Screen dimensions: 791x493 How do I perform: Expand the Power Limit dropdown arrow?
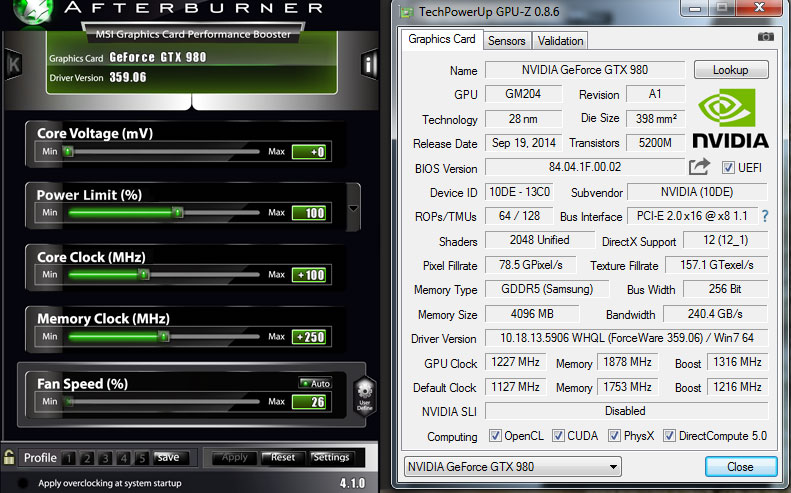353,207
